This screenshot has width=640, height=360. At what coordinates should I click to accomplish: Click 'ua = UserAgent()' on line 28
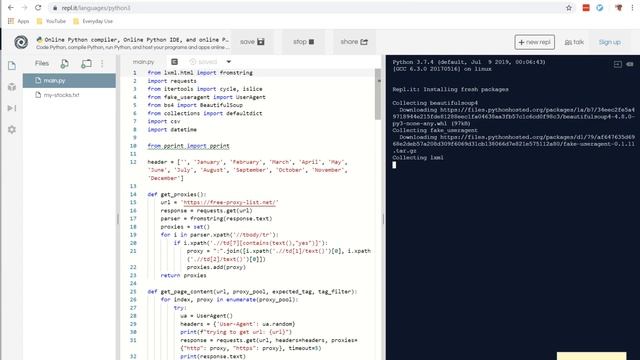(x=206, y=316)
